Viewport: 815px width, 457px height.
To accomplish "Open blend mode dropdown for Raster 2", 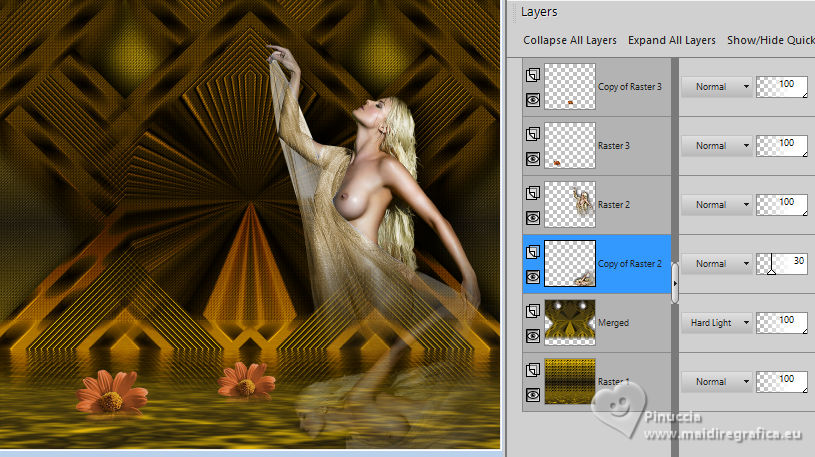I will click(x=717, y=205).
